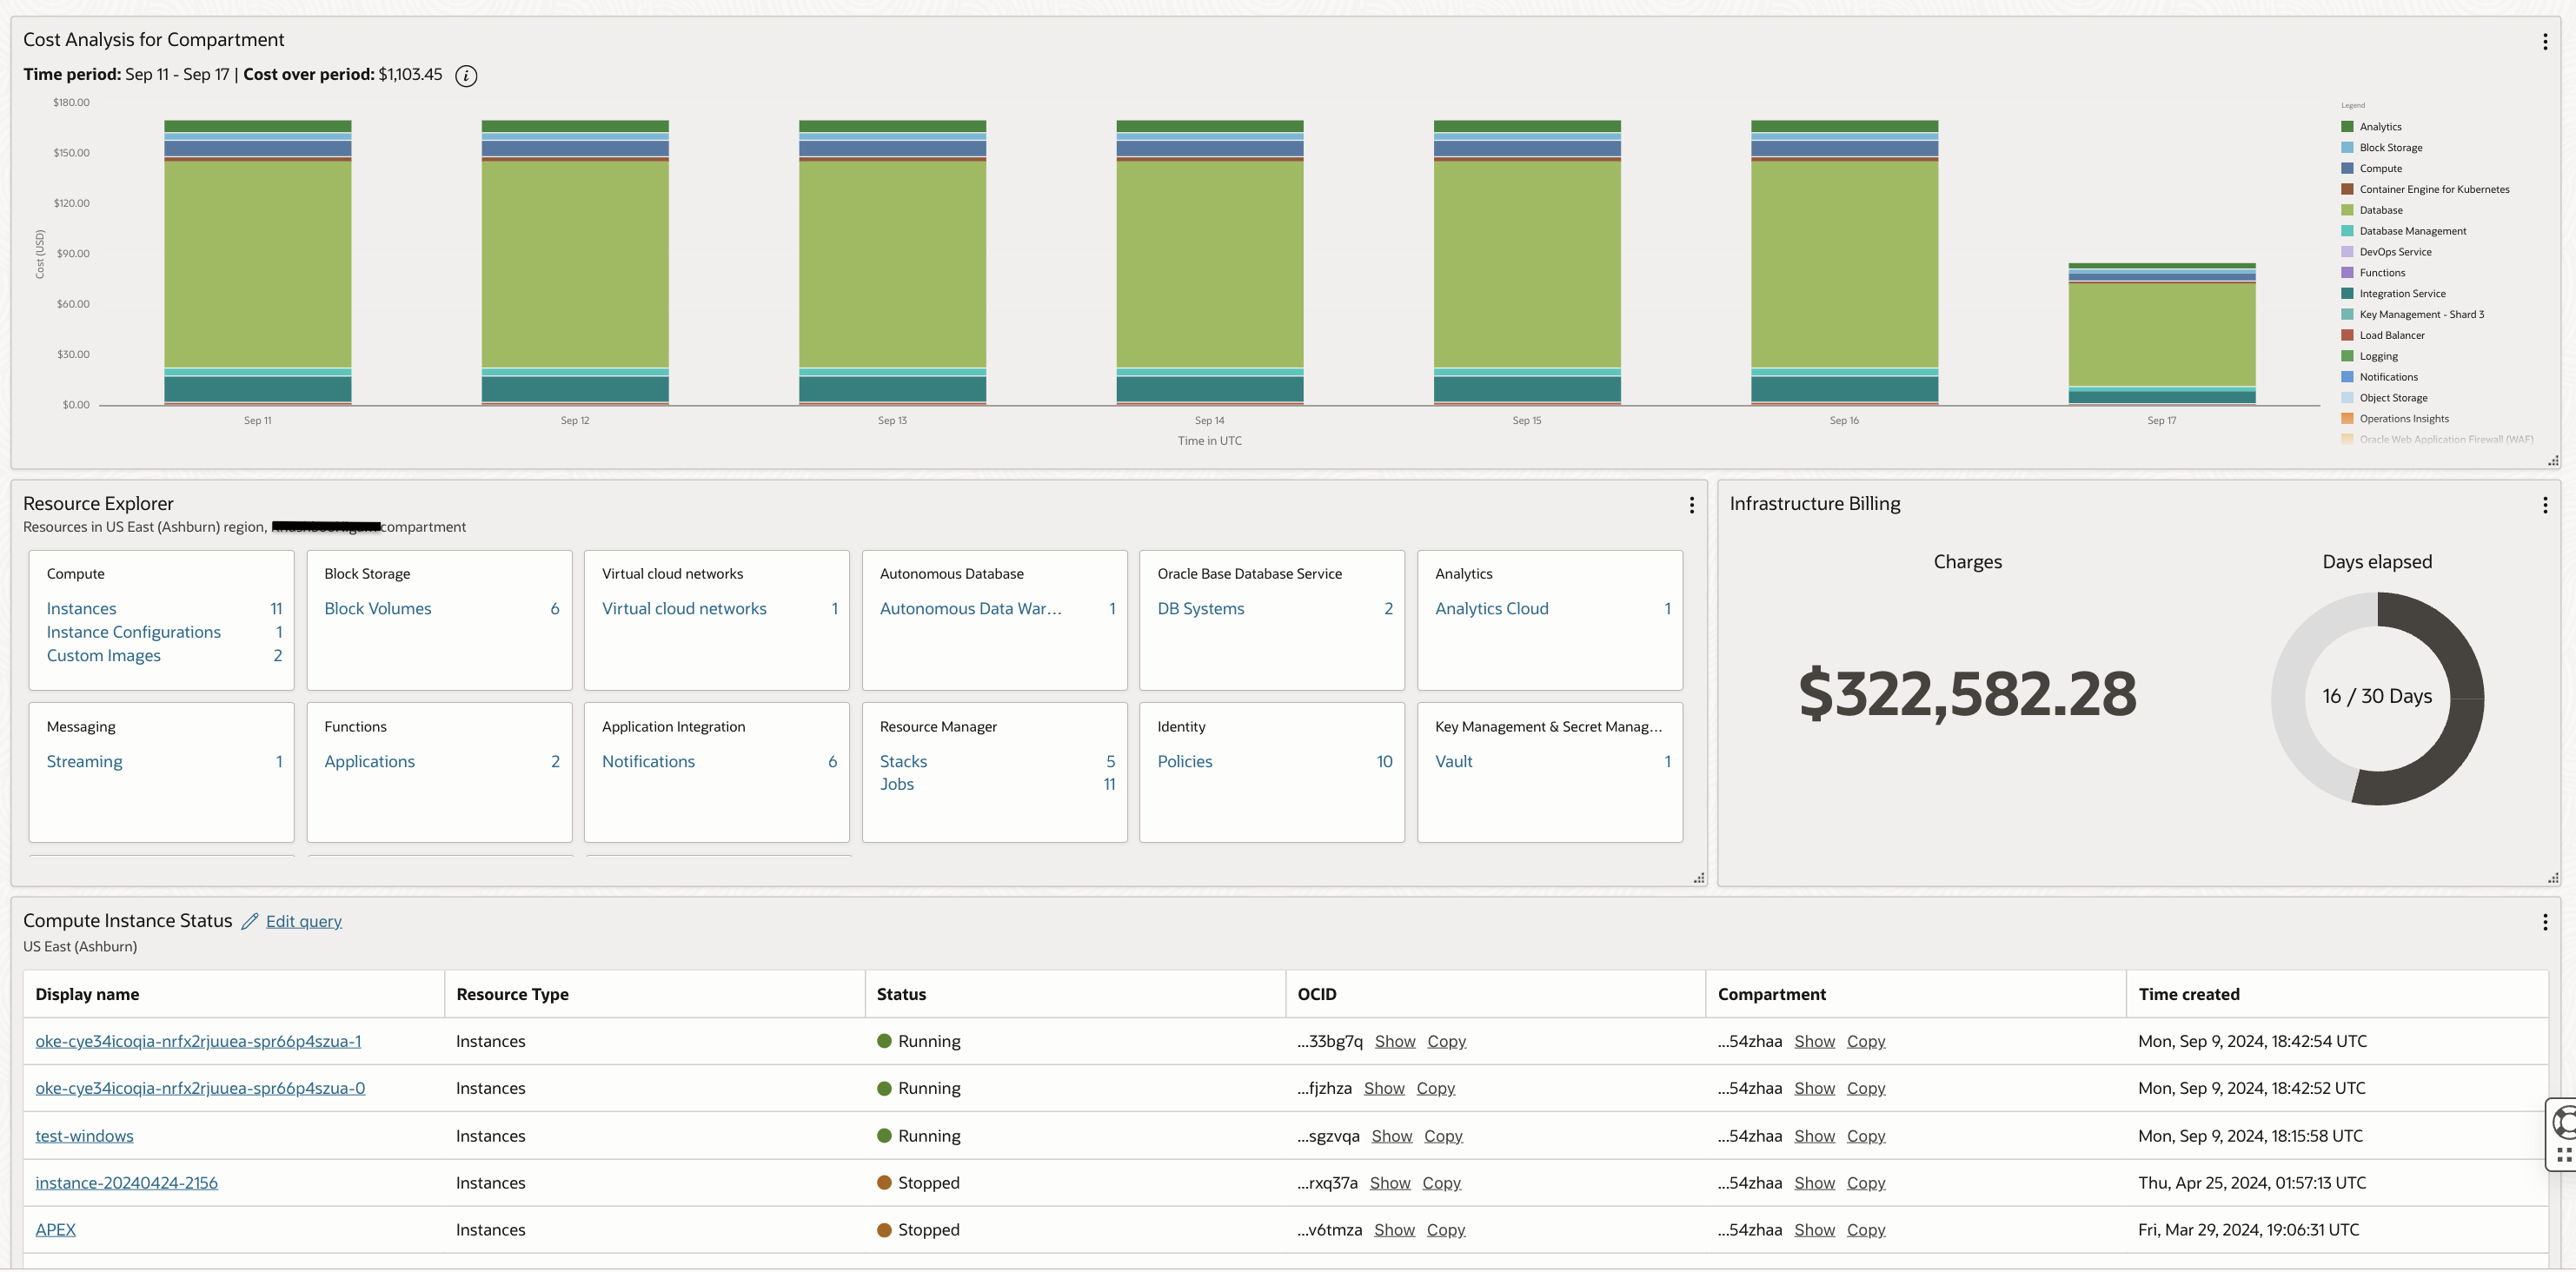Open Compute Instance Status kebab menu

2544,922
